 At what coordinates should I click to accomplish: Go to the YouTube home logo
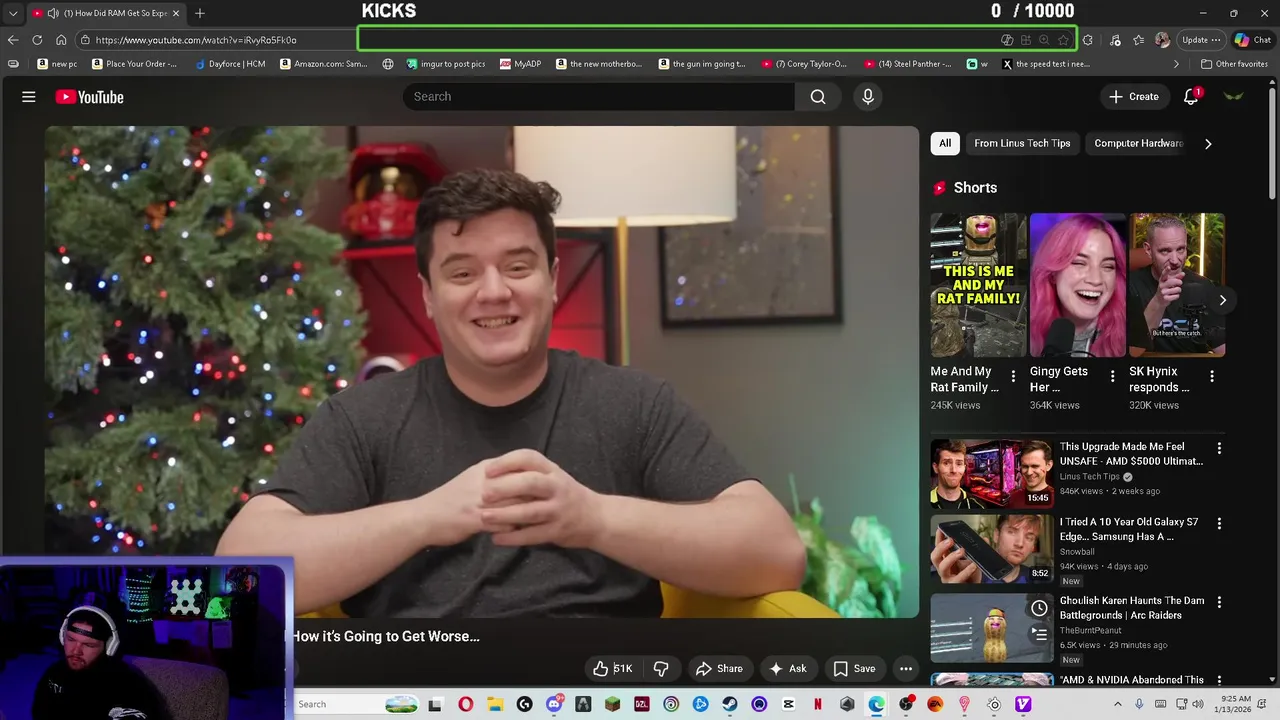pyautogui.click(x=89, y=97)
